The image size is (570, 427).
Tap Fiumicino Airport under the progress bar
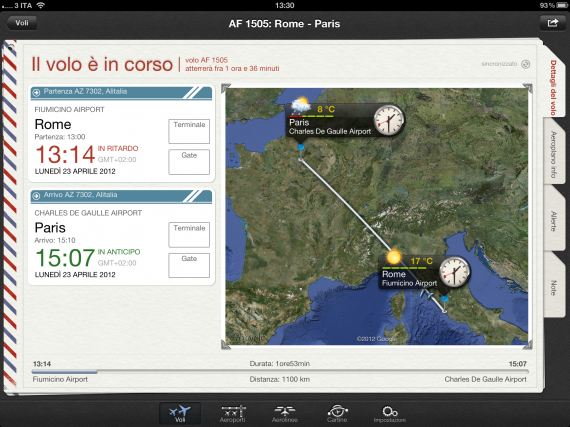coord(60,379)
